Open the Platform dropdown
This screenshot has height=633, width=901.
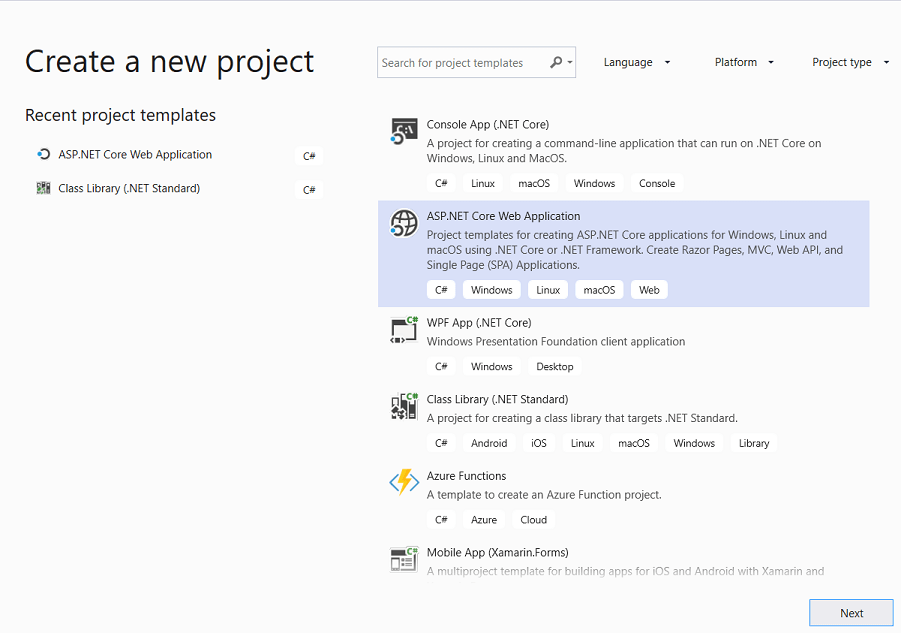coord(743,62)
